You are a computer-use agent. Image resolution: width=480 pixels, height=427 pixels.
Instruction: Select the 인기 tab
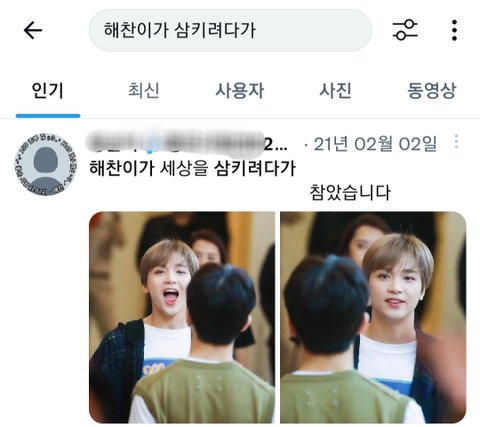coord(47,91)
